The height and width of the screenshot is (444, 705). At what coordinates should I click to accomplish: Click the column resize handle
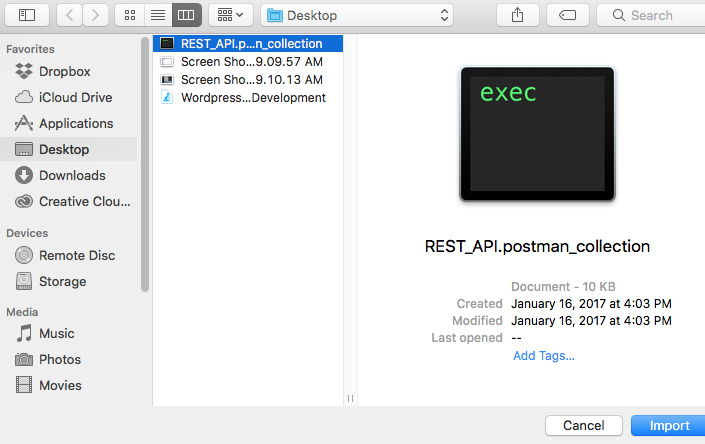(350, 398)
